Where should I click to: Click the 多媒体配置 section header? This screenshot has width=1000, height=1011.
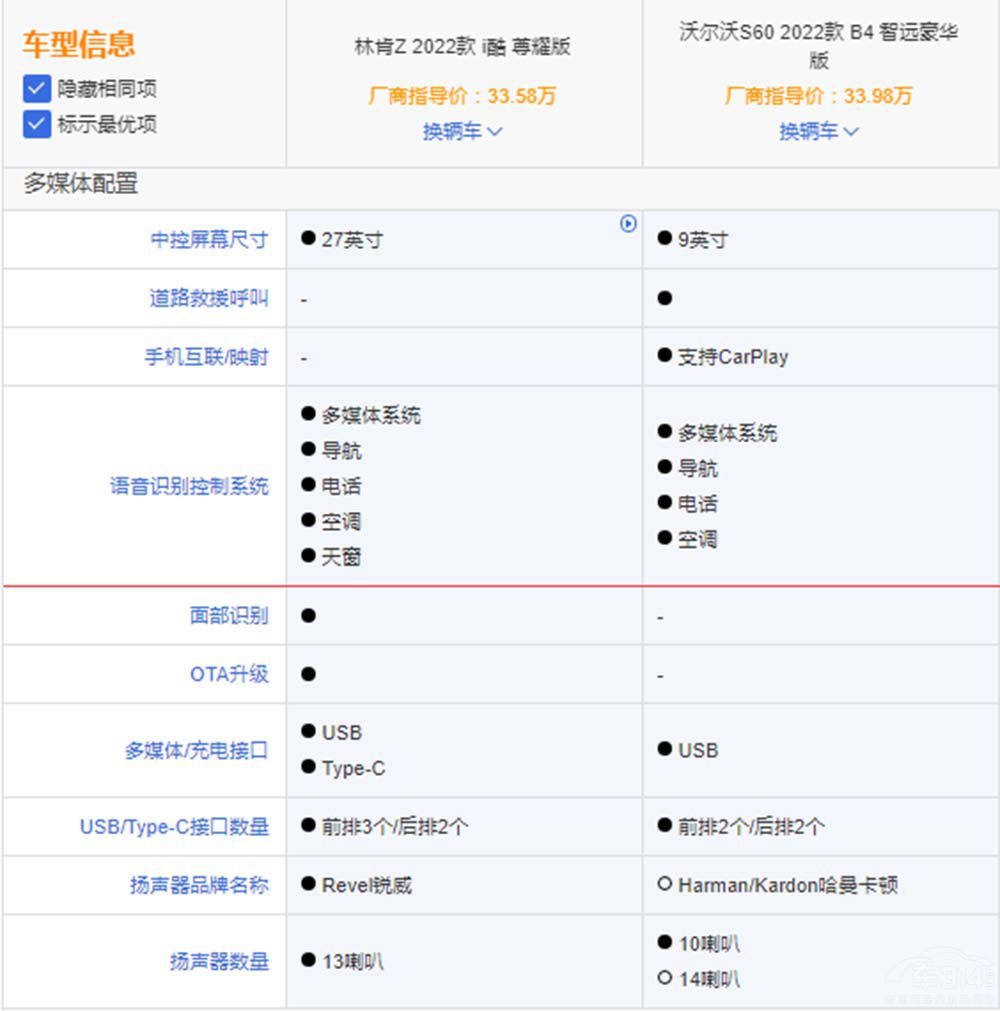click(81, 184)
